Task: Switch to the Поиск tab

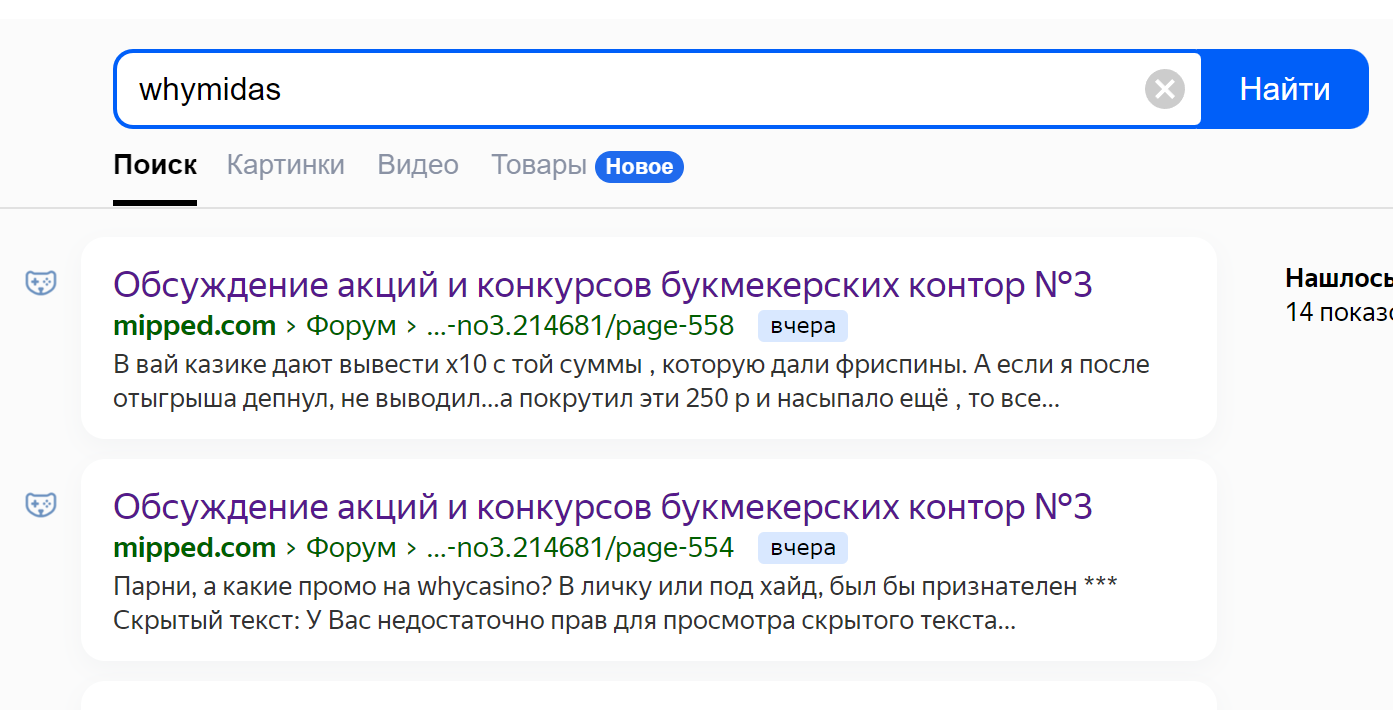Action: pos(155,165)
